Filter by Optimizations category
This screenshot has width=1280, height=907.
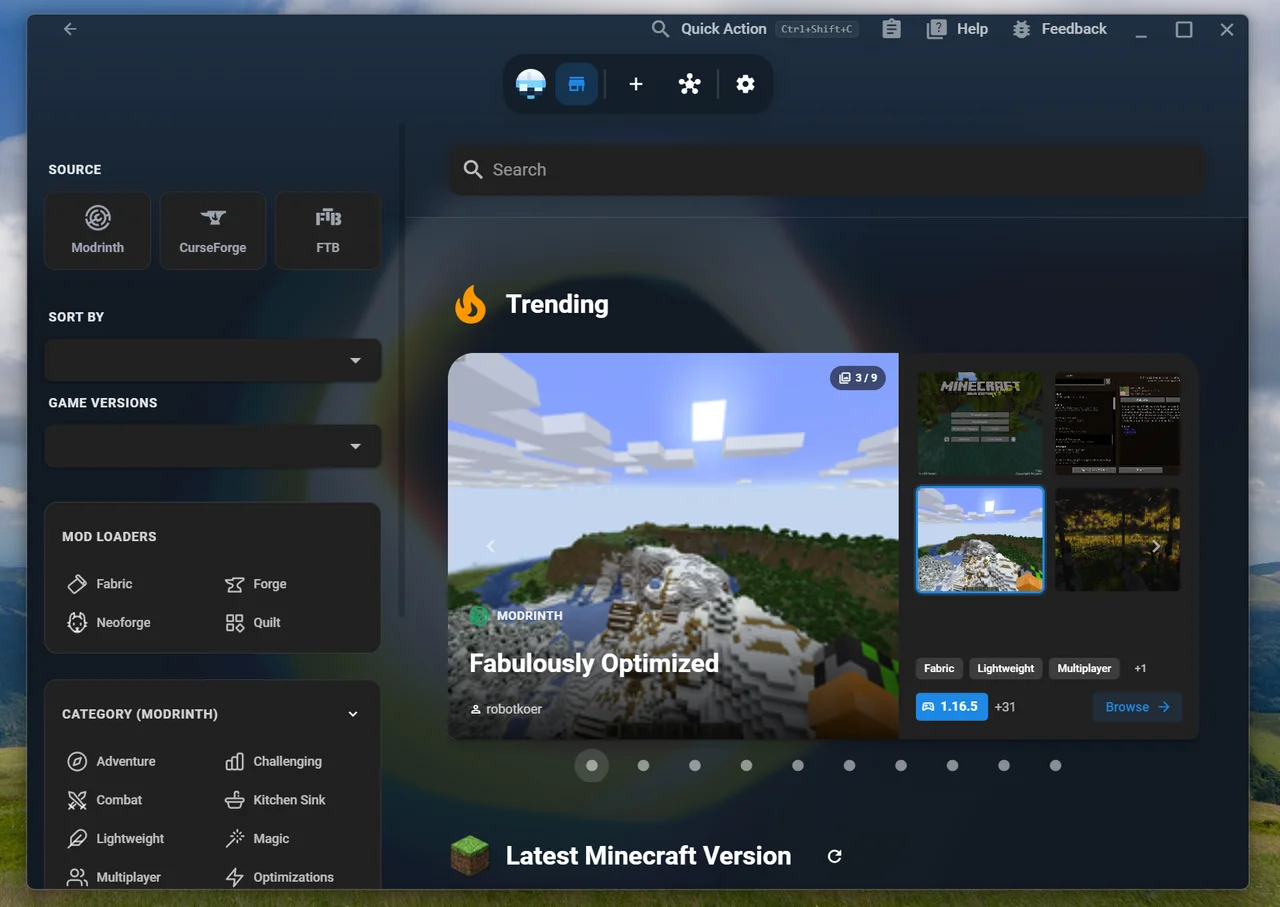click(x=279, y=877)
